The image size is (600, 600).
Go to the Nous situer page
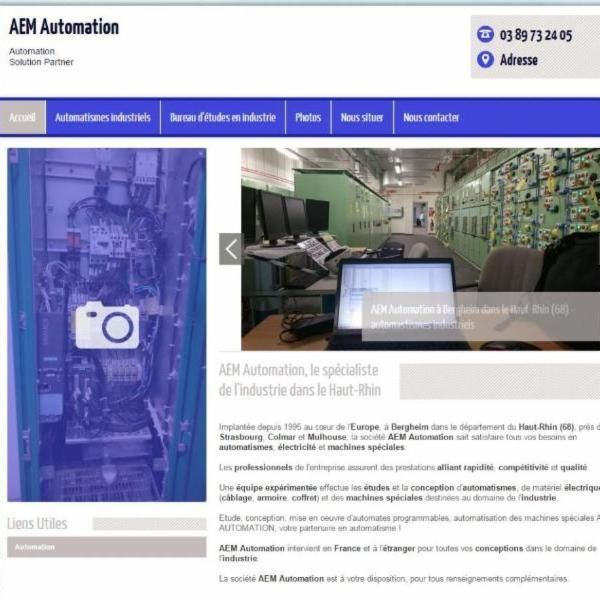pos(362,117)
